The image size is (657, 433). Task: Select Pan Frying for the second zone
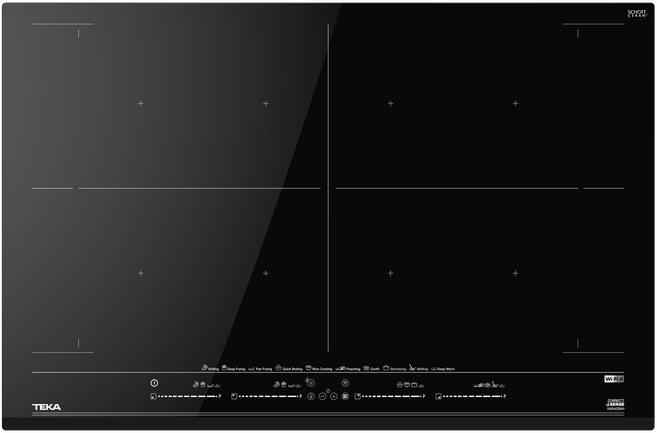(x=291, y=386)
